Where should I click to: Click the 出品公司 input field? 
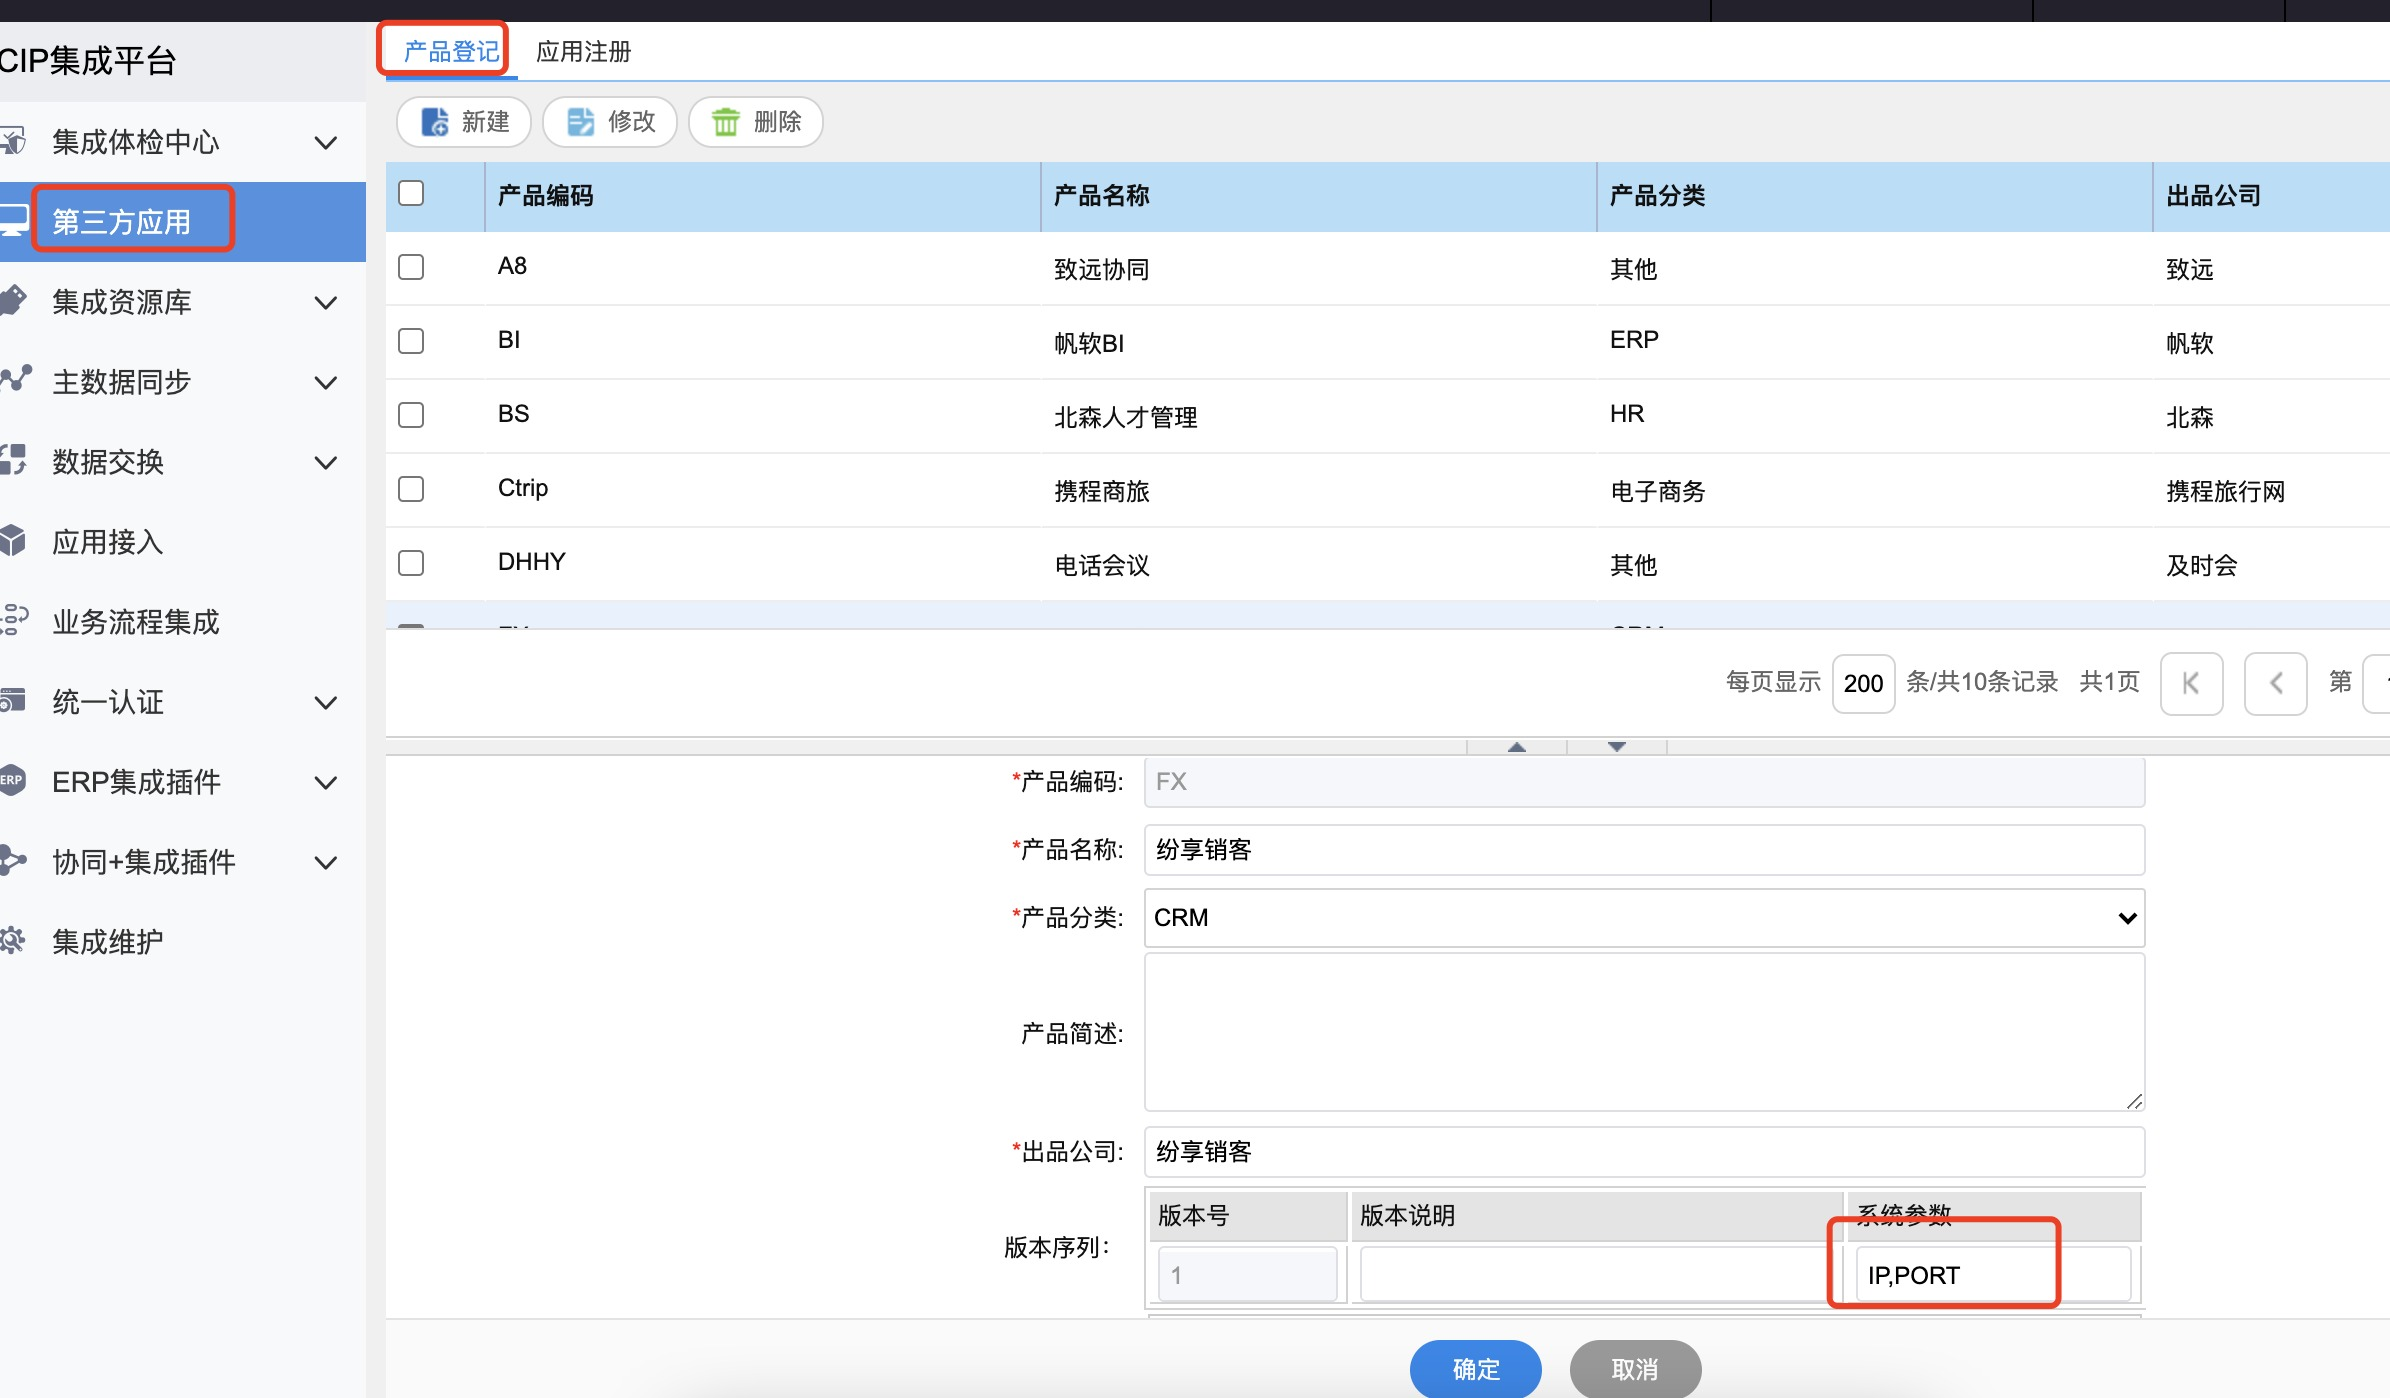1644,1152
